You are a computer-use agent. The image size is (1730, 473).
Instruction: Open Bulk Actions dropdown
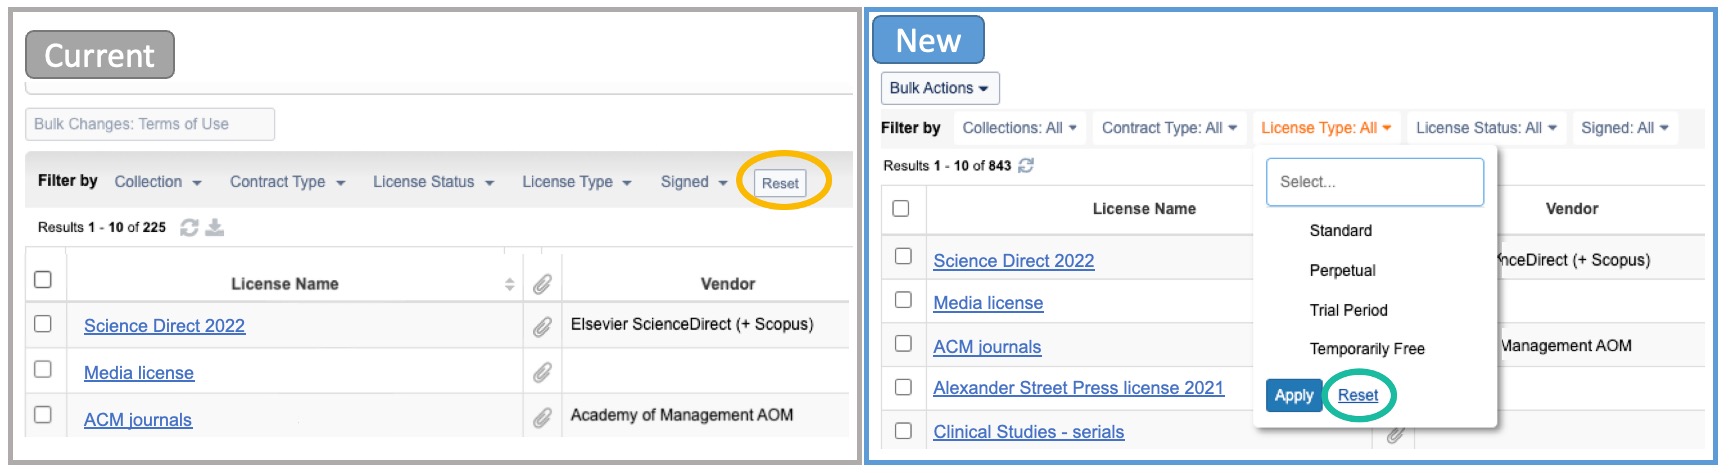pyautogui.click(x=940, y=88)
